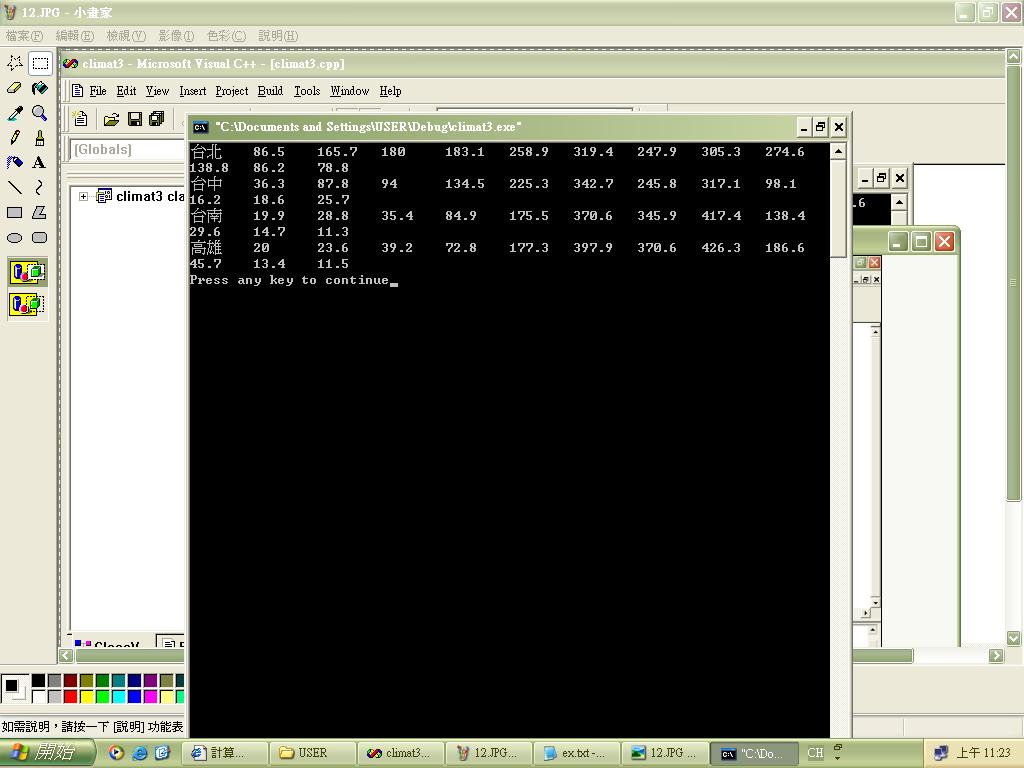Select the Color Picker eyedropper tool
This screenshot has height=768, width=1024.
pyautogui.click(x=15, y=113)
